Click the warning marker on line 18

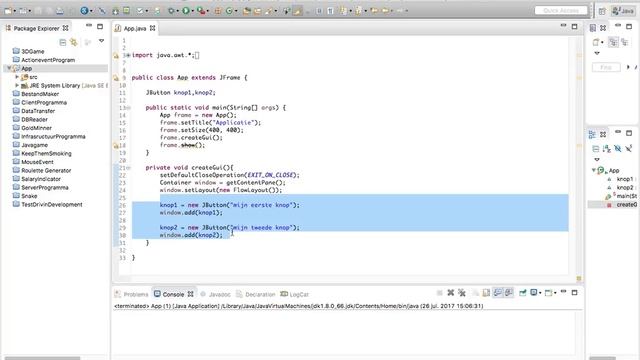116,145
